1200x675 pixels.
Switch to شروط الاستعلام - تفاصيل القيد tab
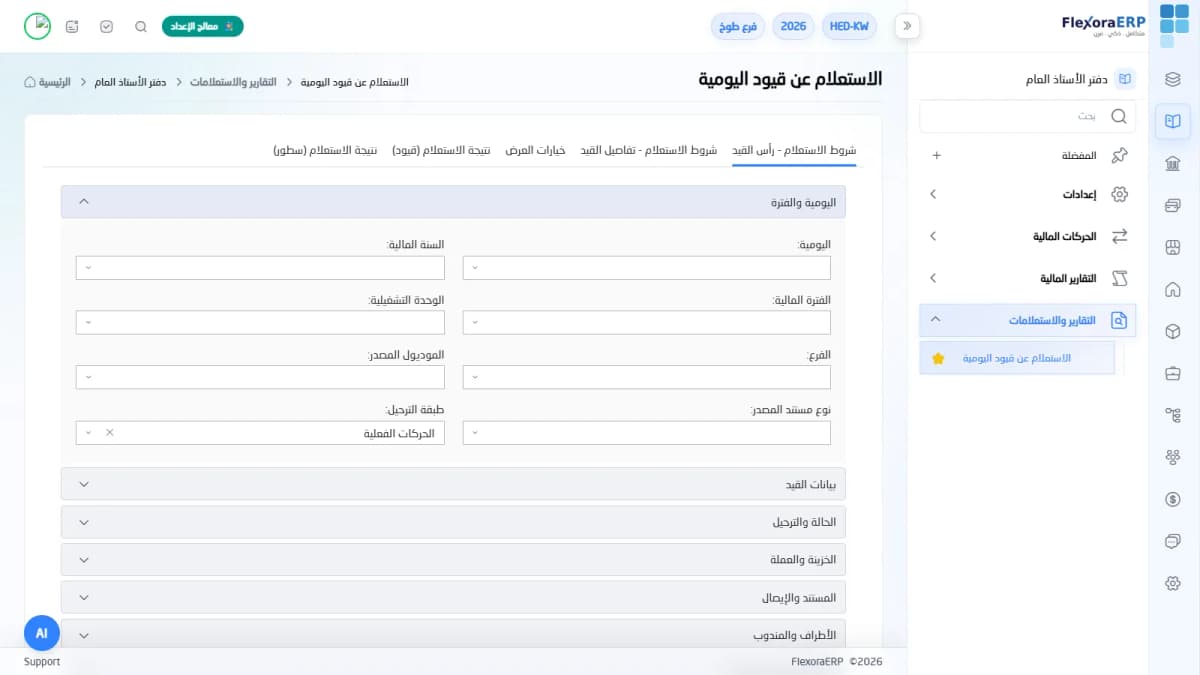tap(649, 150)
